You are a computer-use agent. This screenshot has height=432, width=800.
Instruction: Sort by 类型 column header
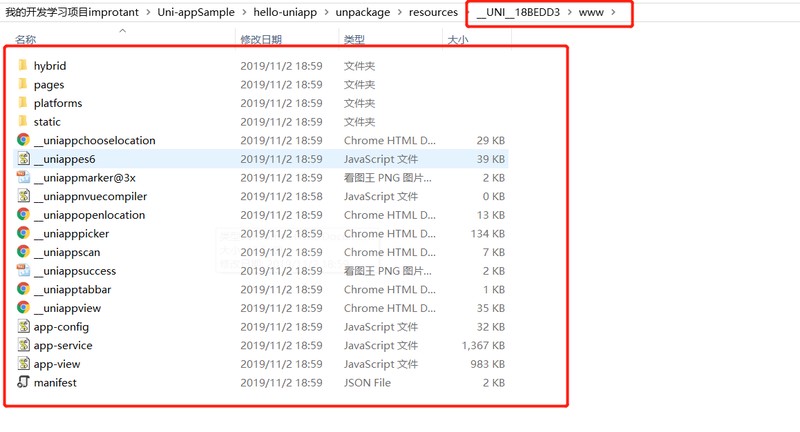point(354,39)
